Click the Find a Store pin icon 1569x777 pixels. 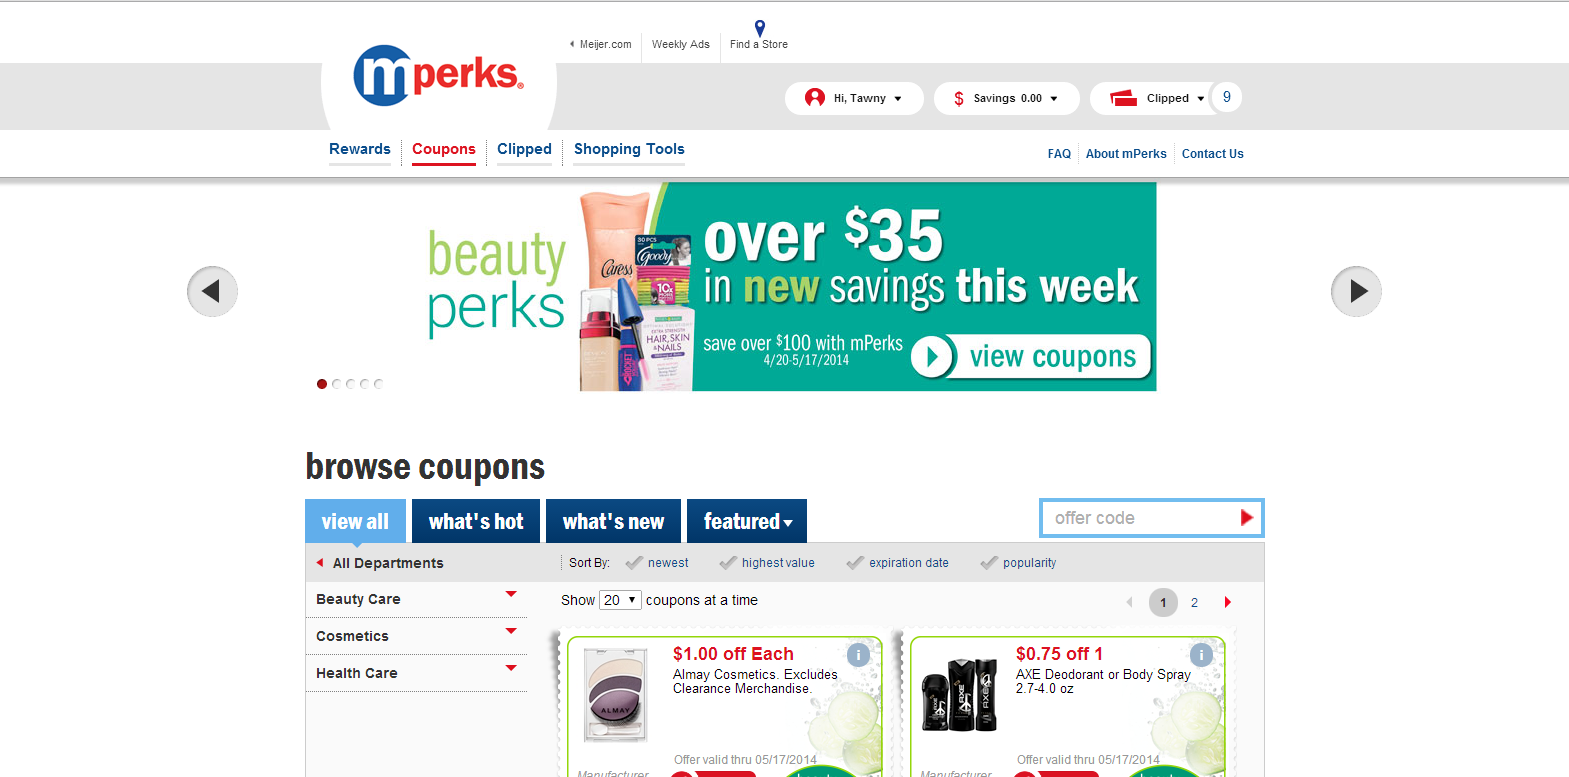click(x=760, y=28)
